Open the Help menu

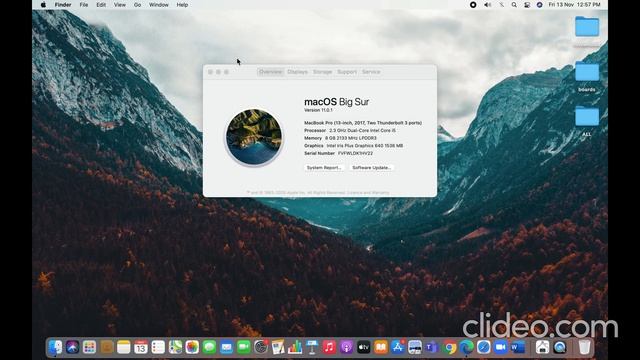point(182,5)
